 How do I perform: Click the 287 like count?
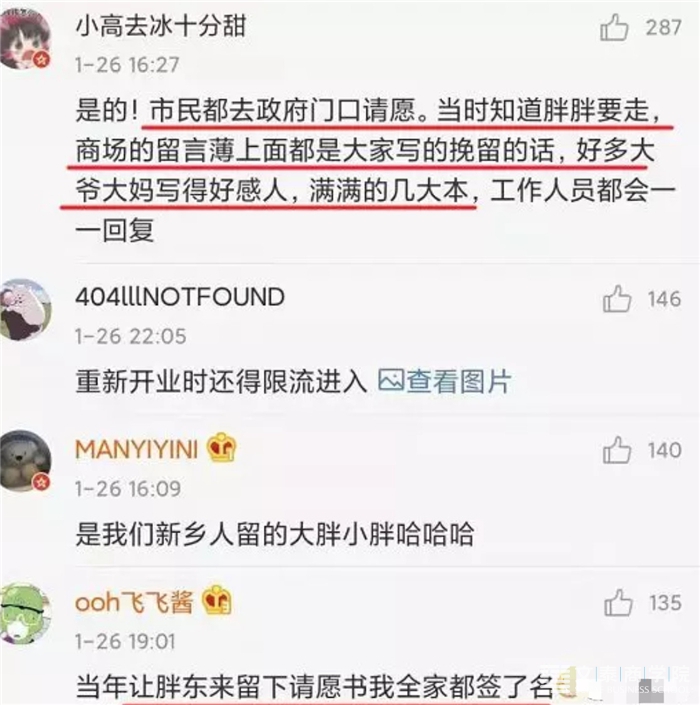pos(664,27)
